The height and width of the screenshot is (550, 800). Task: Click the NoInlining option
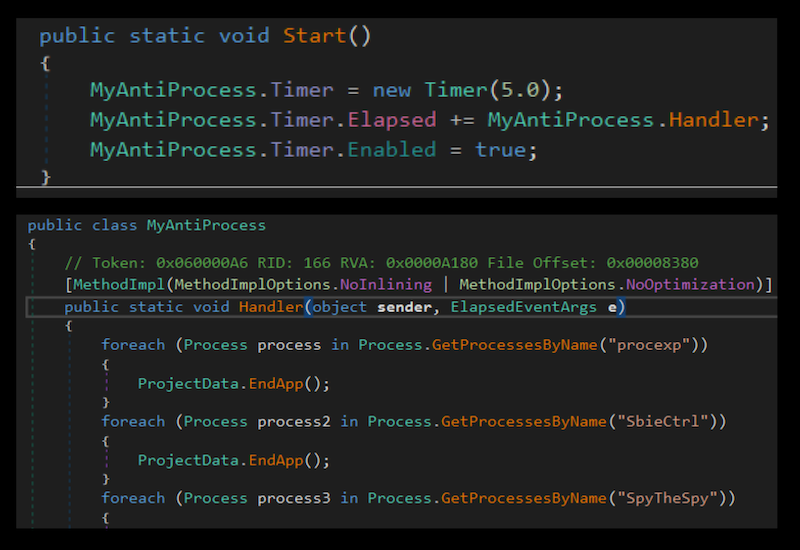coord(386,284)
